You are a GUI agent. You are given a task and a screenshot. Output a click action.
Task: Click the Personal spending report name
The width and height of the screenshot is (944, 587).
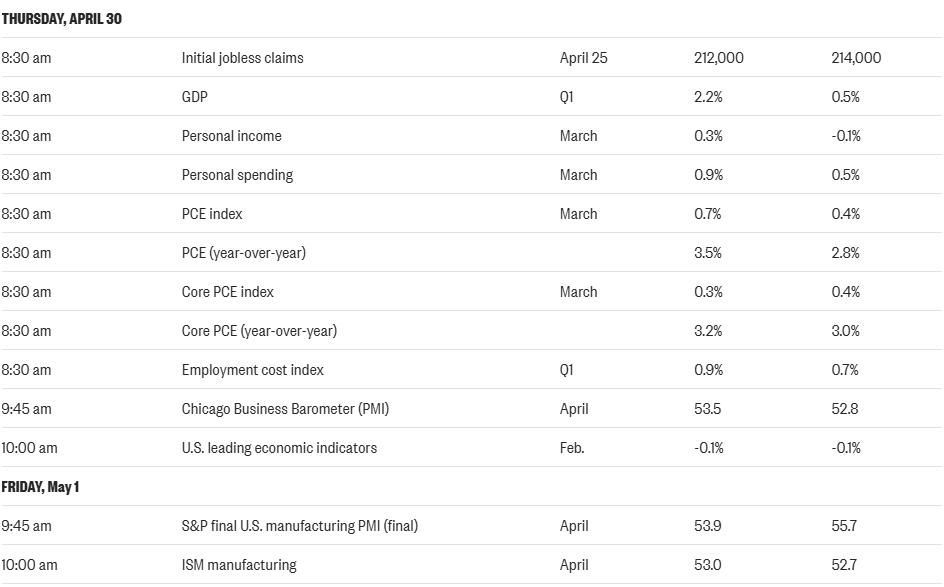[x=237, y=175]
